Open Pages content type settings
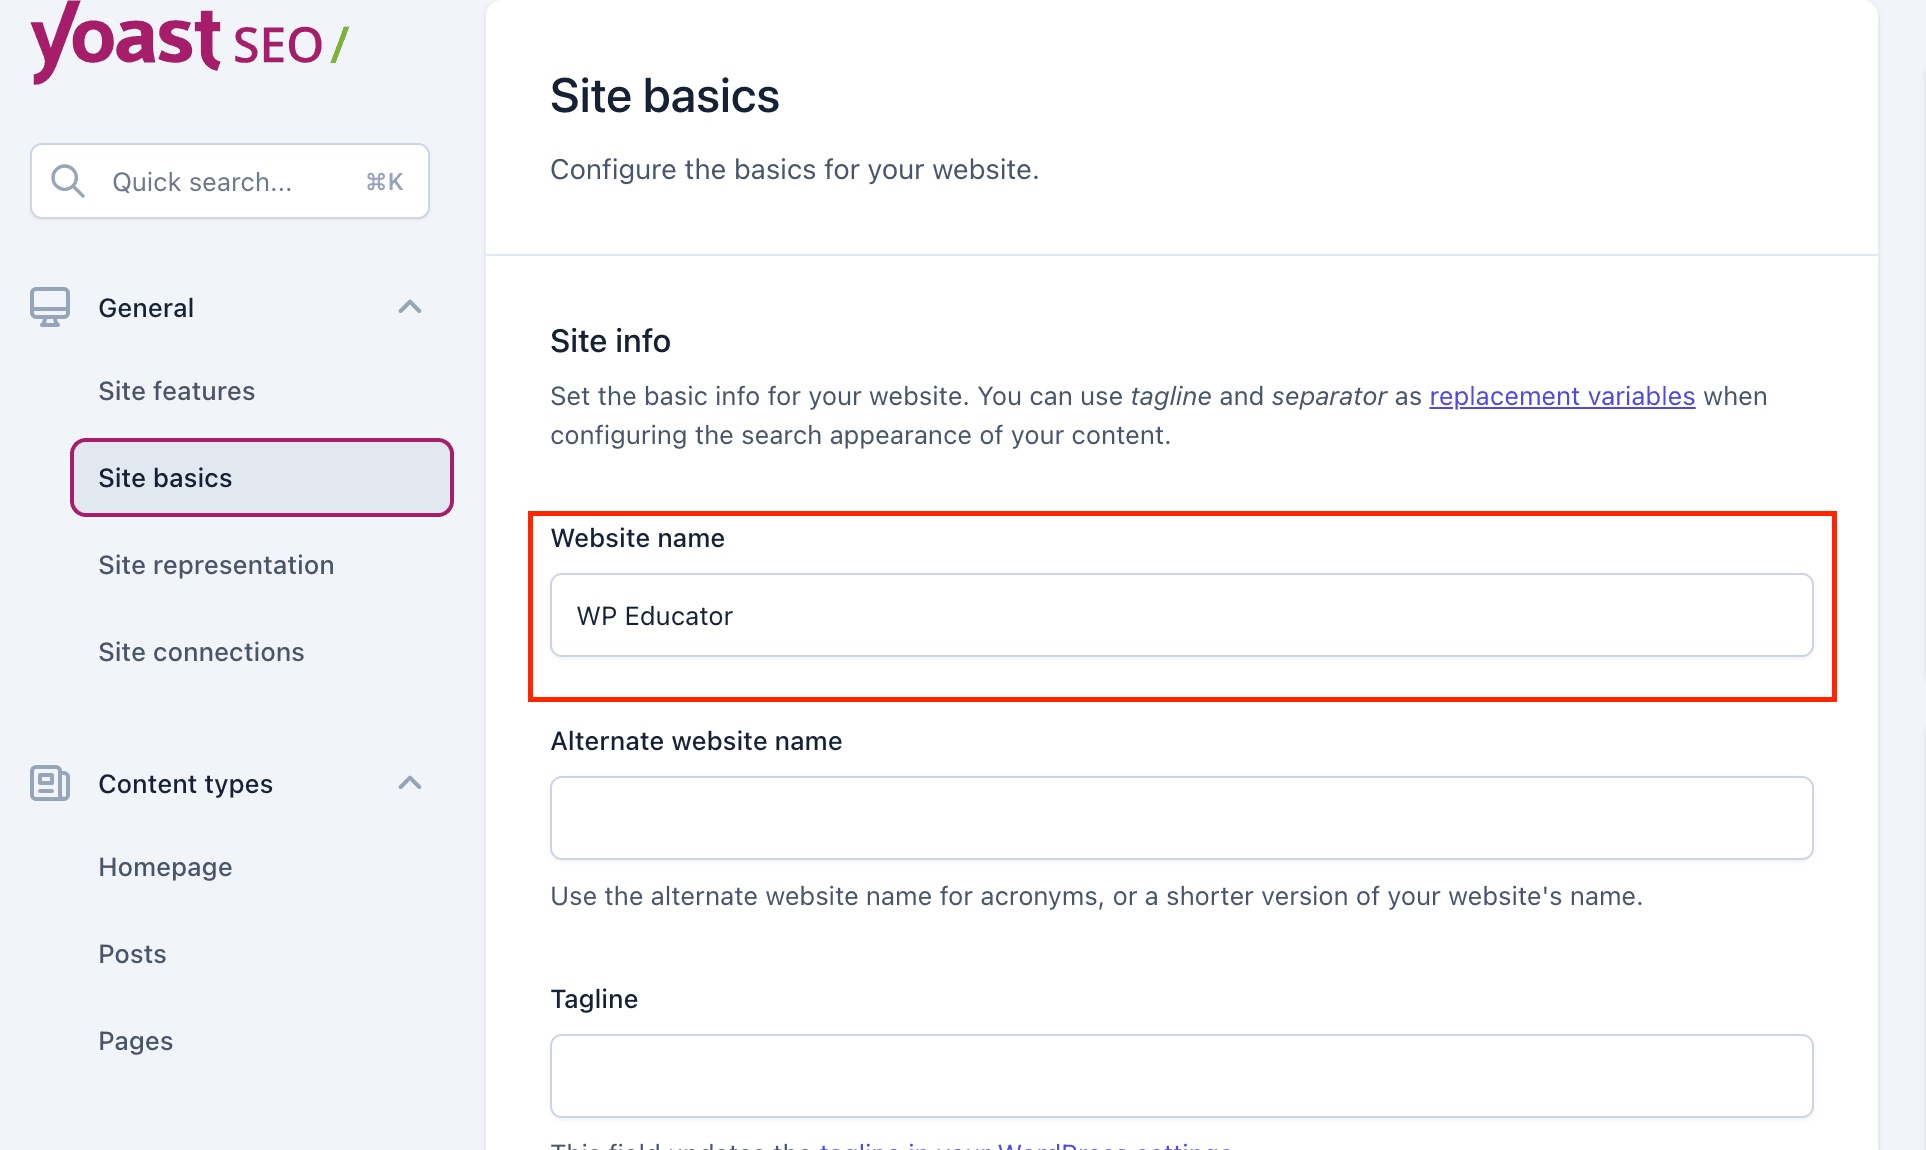Image resolution: width=1926 pixels, height=1150 pixels. (135, 1040)
